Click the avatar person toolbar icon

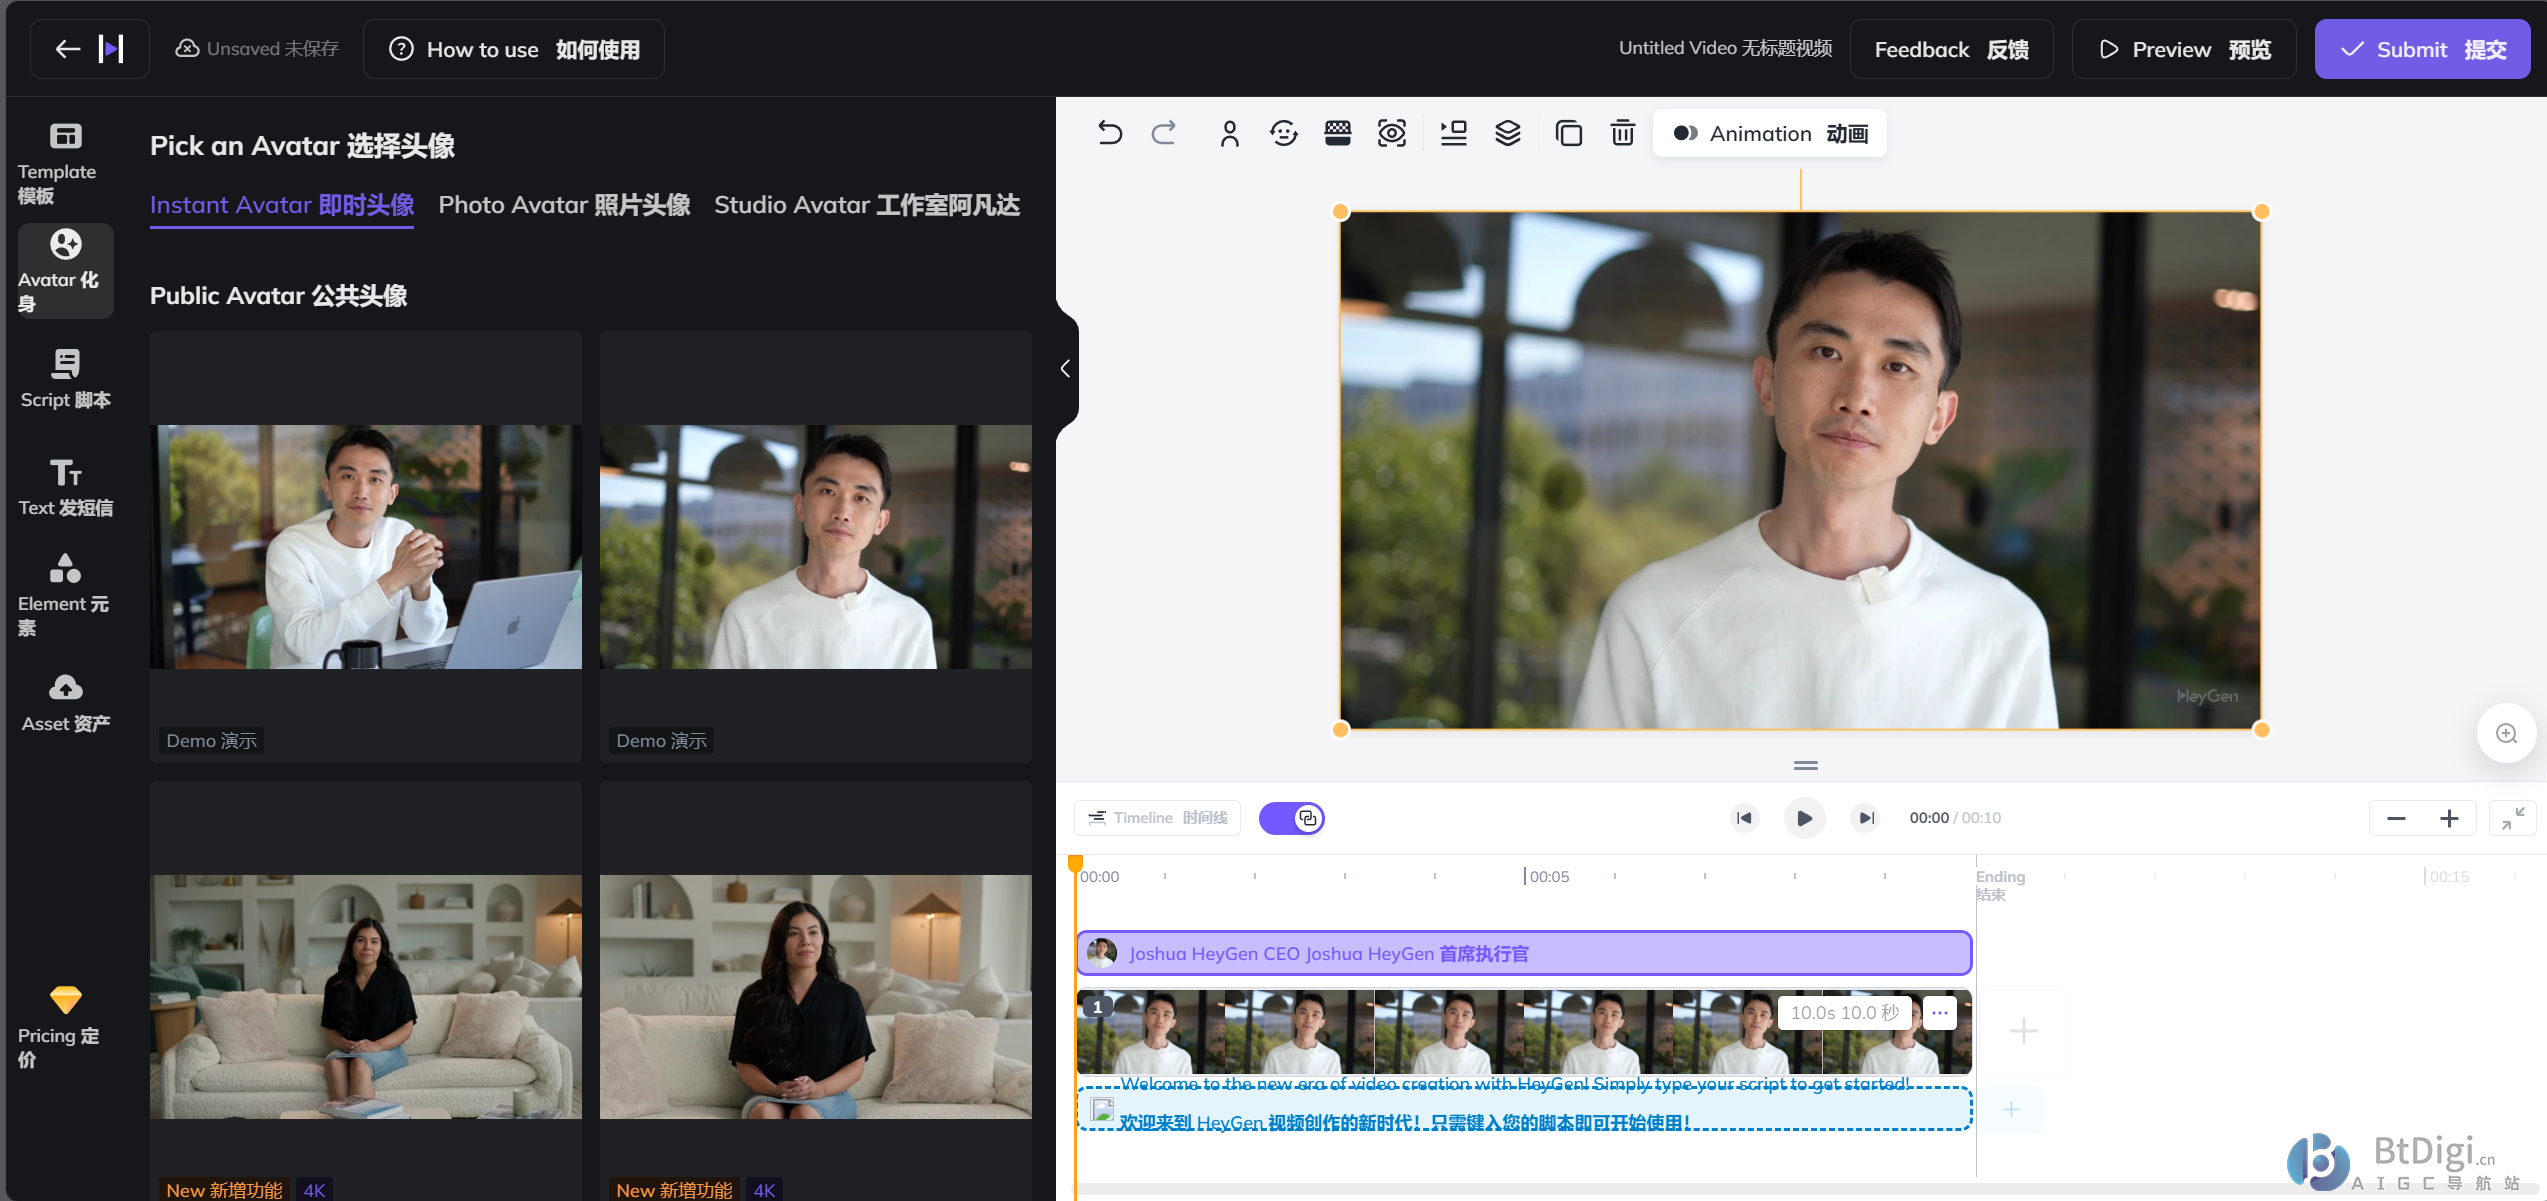[1230, 133]
